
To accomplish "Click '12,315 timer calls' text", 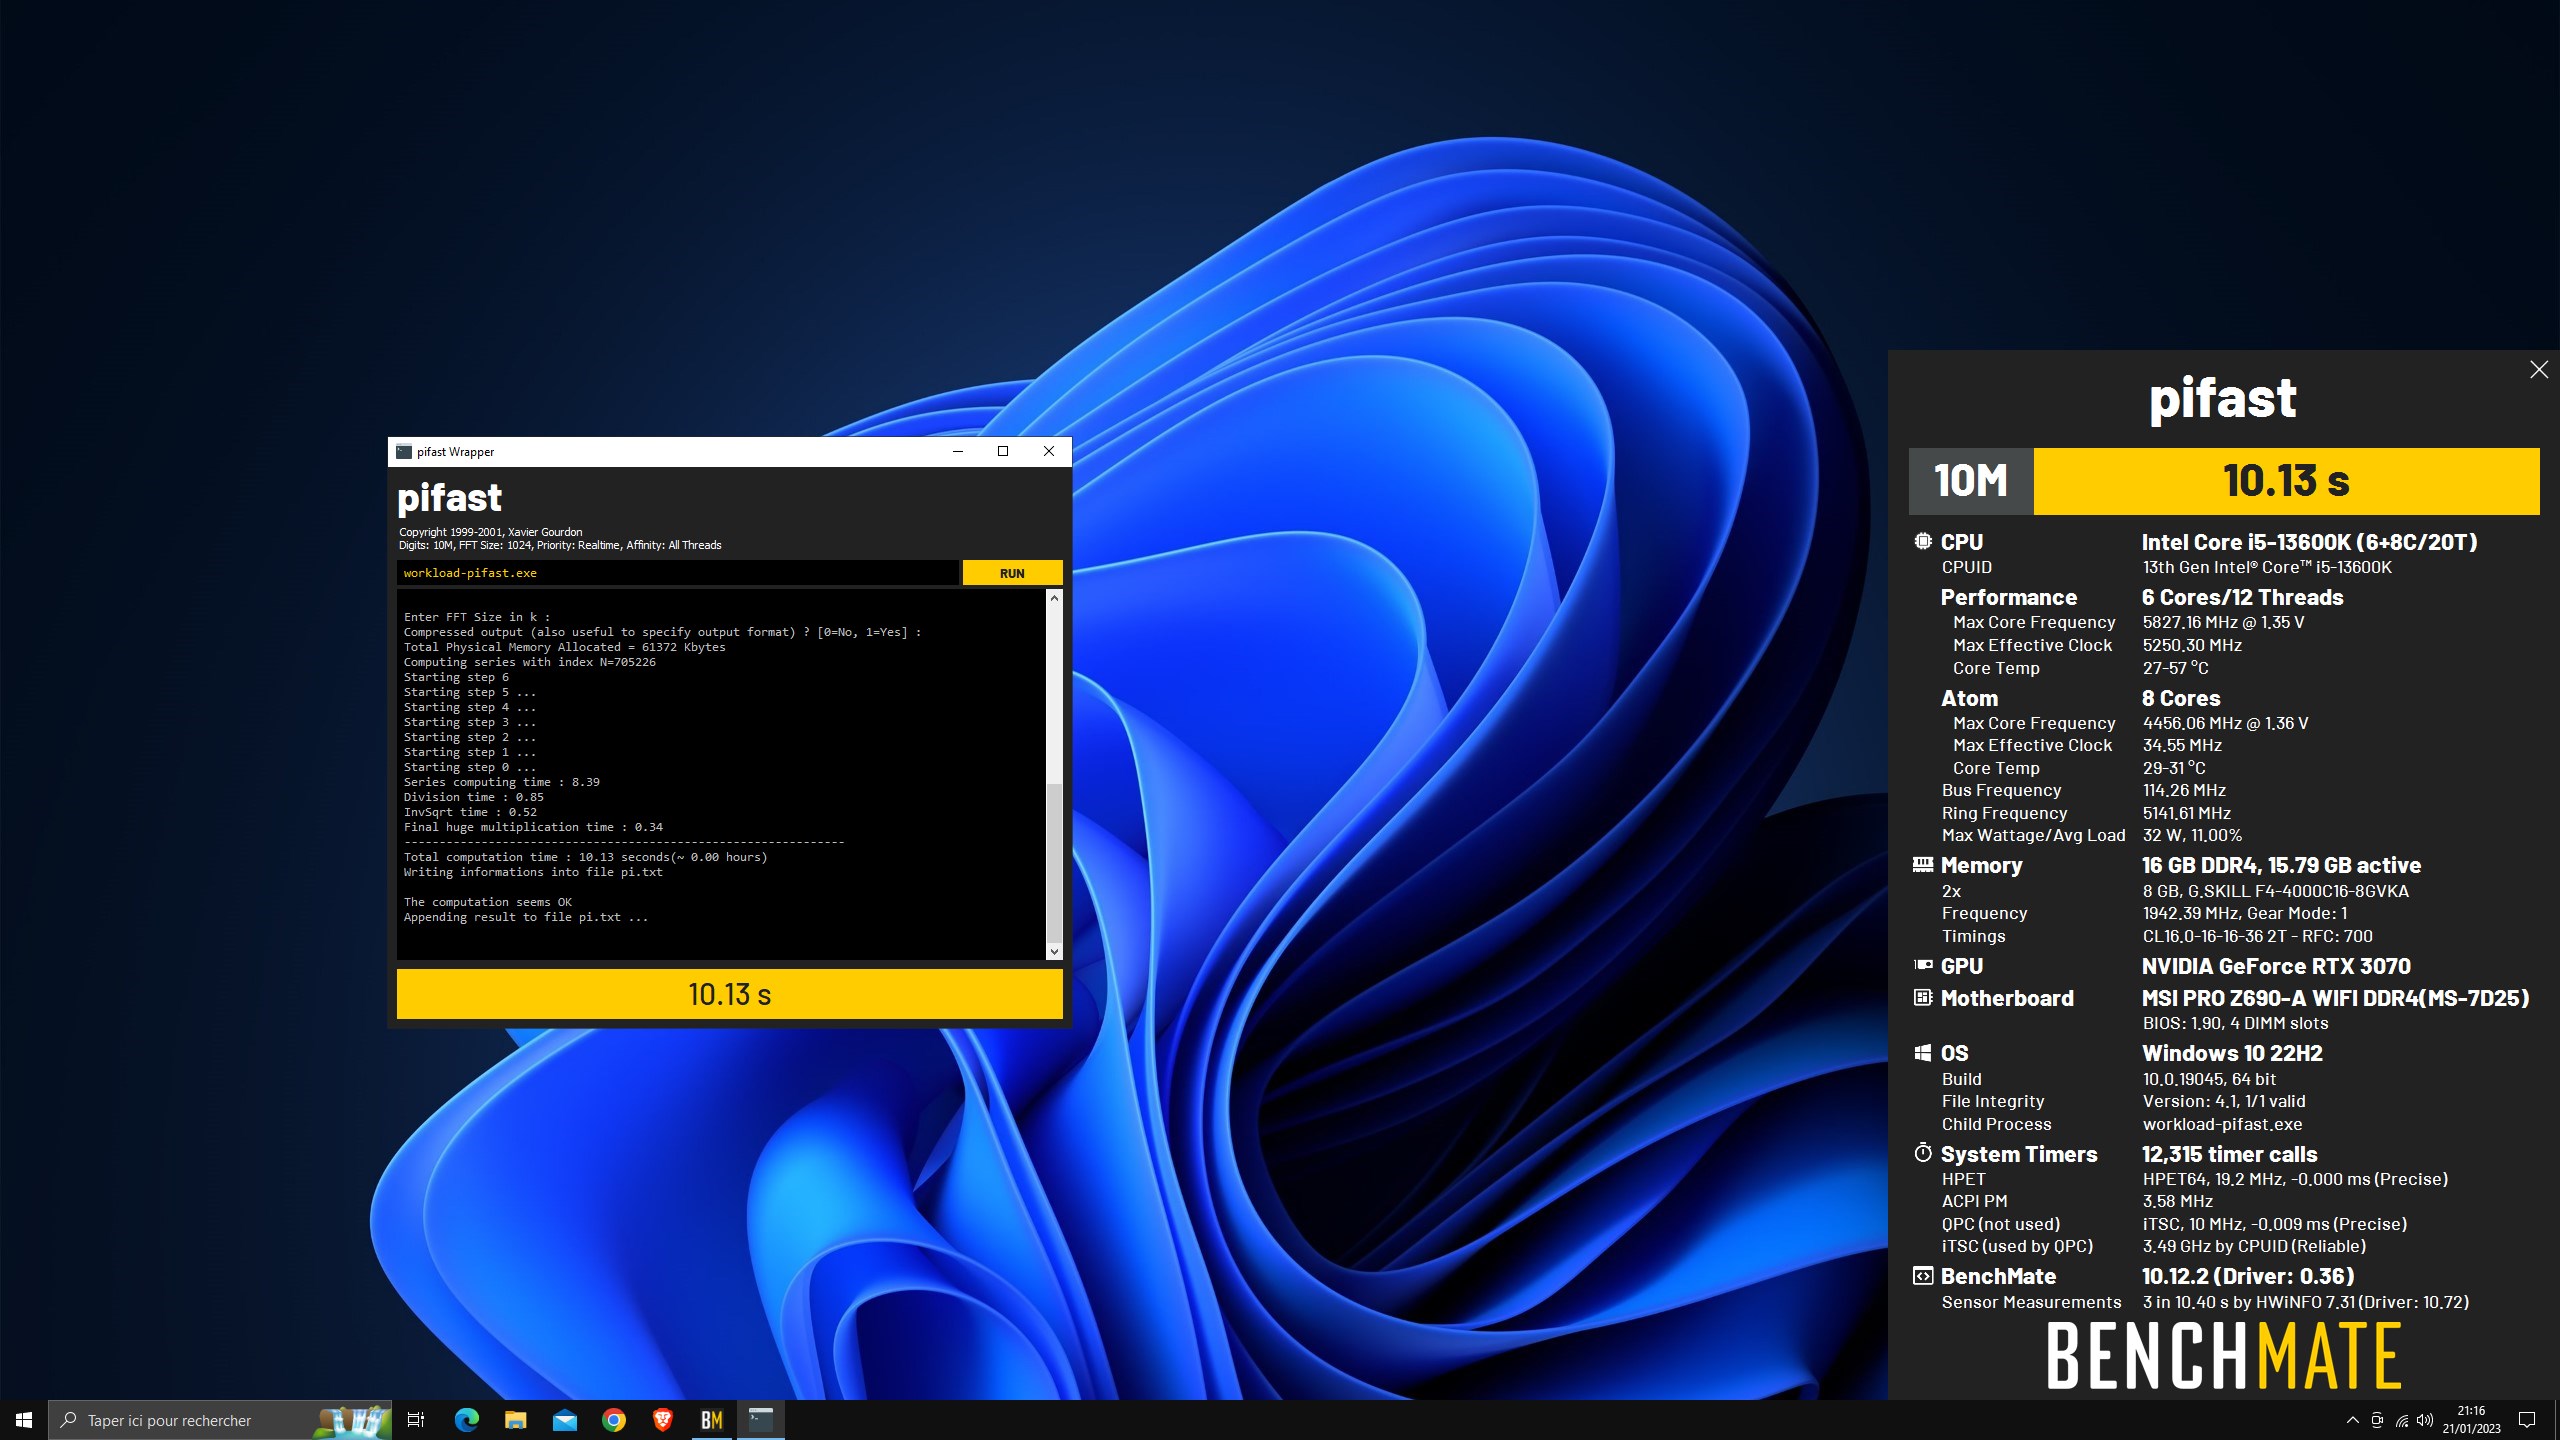I will (x=2230, y=1154).
